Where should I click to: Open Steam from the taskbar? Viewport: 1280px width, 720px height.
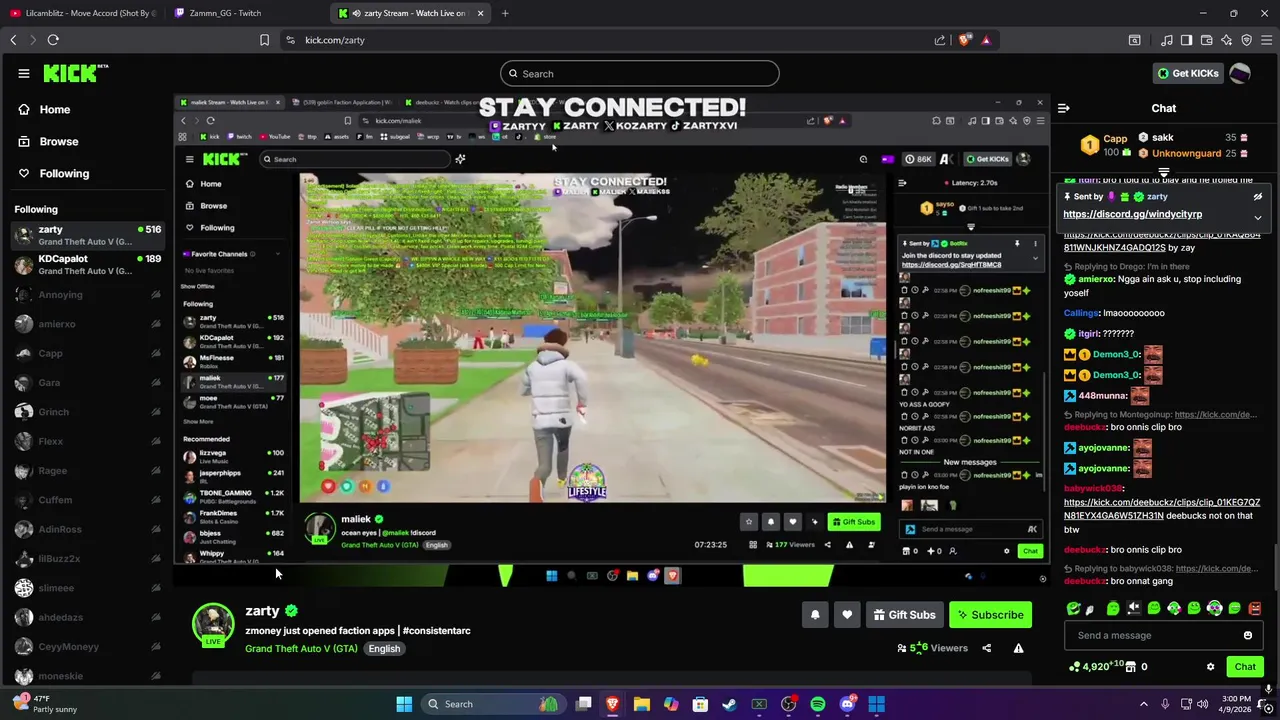click(729, 704)
